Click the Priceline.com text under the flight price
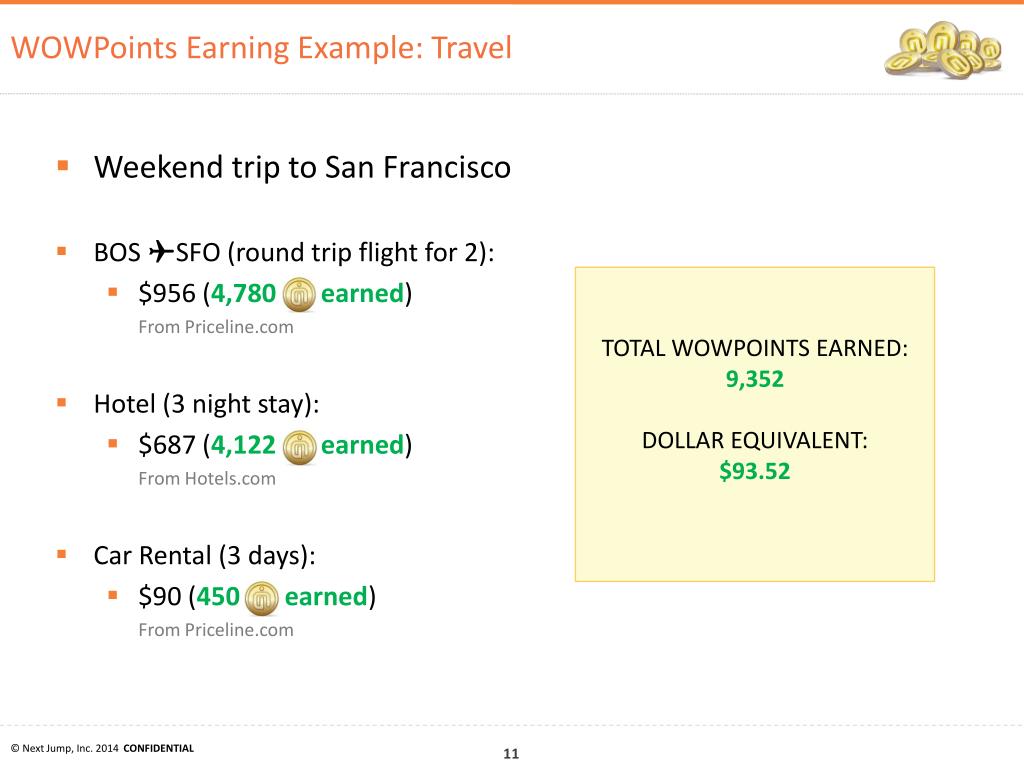1024x768 pixels. (216, 327)
